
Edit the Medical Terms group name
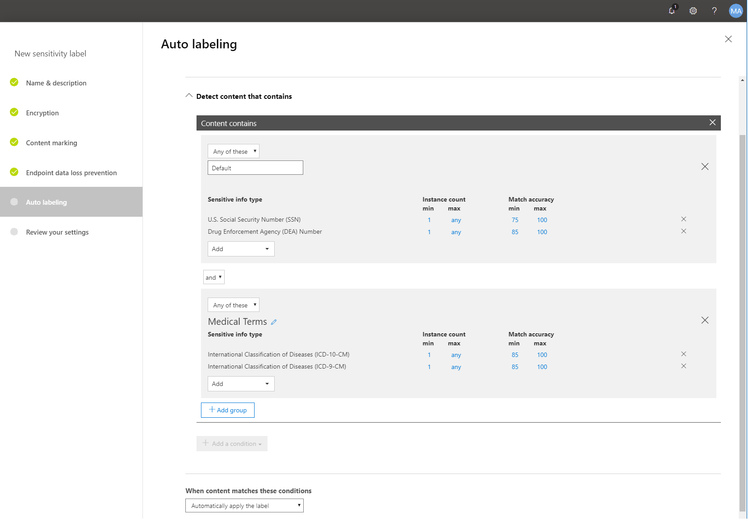click(x=274, y=322)
